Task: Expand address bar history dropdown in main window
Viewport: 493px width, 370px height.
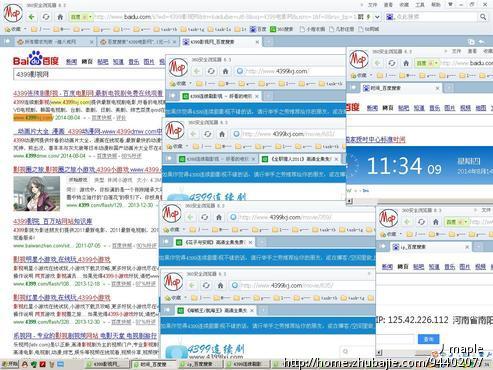Action: point(377,17)
